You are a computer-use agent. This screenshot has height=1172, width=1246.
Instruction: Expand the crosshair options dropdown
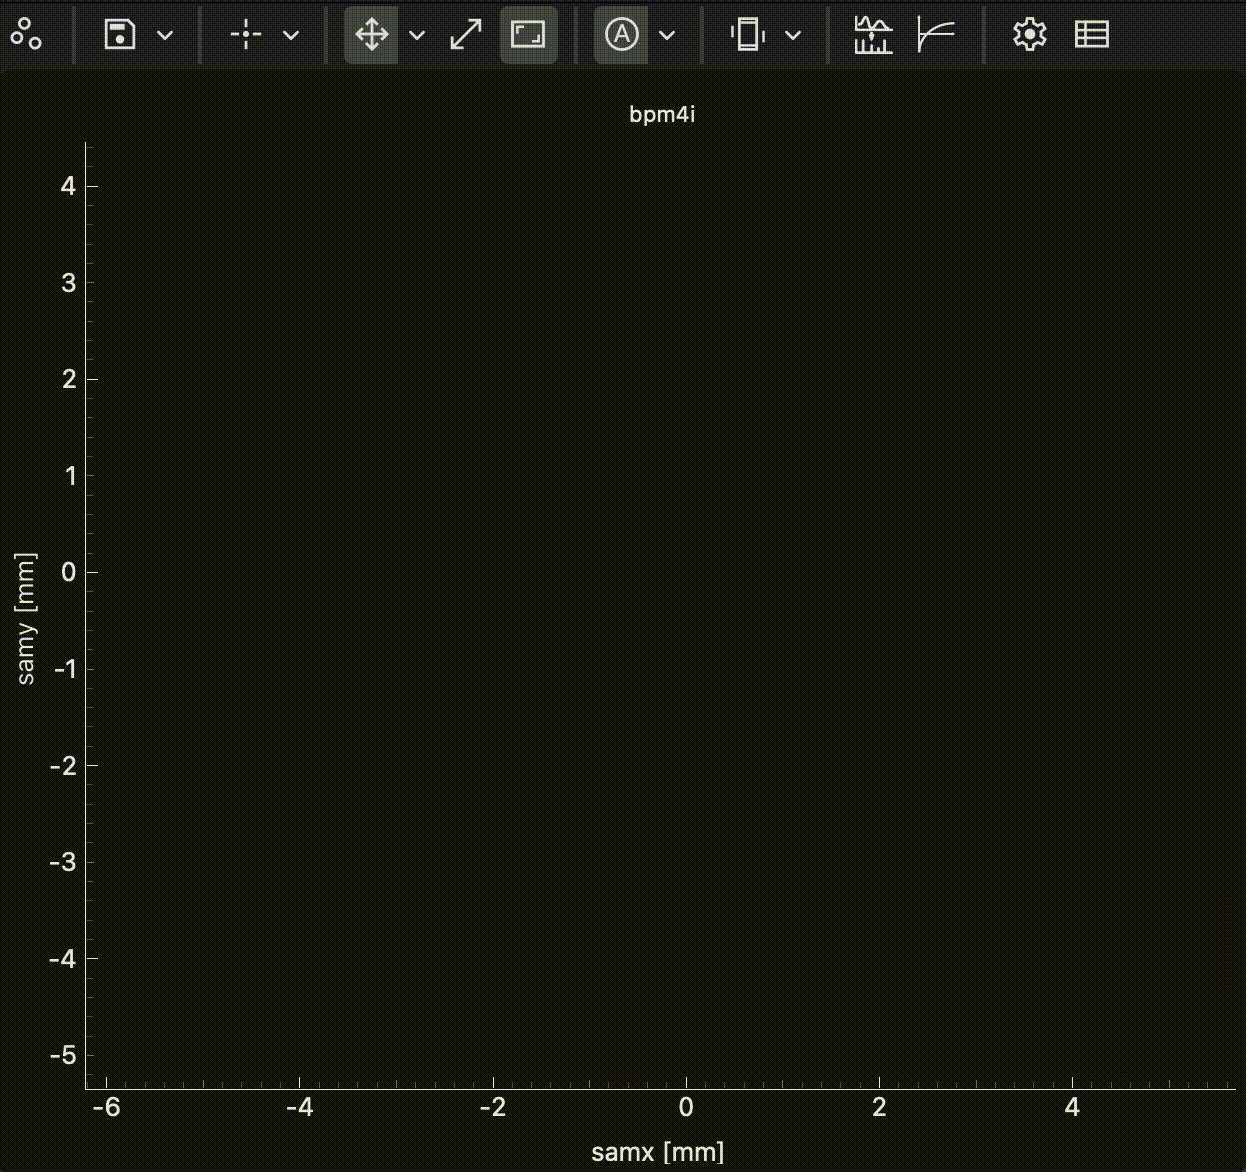click(291, 35)
